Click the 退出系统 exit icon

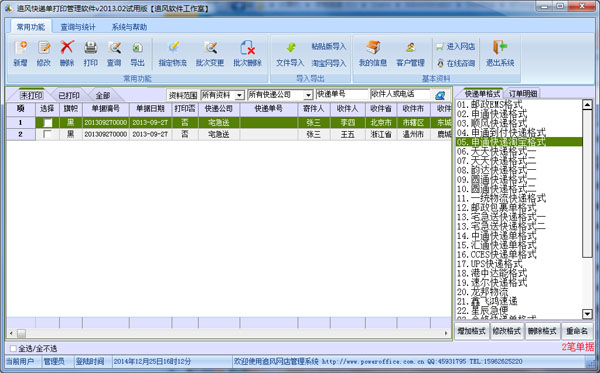500,47
